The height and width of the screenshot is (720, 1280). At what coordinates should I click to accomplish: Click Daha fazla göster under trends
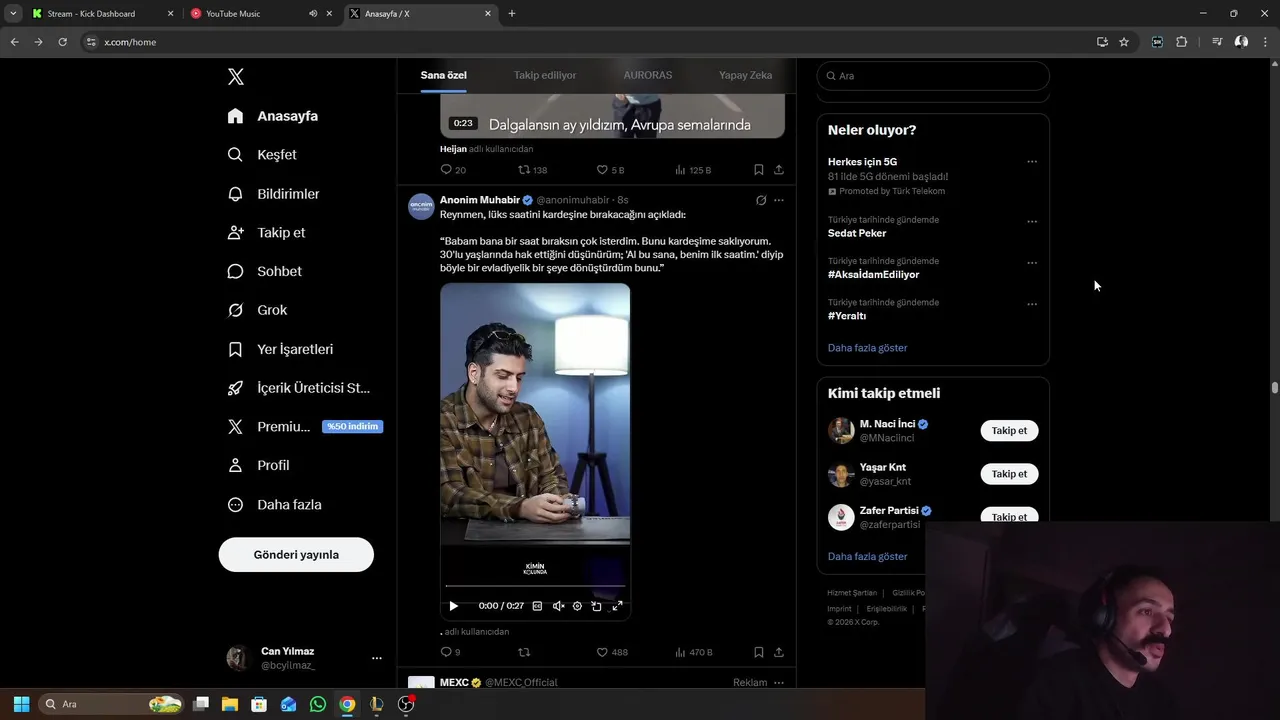pos(868,348)
